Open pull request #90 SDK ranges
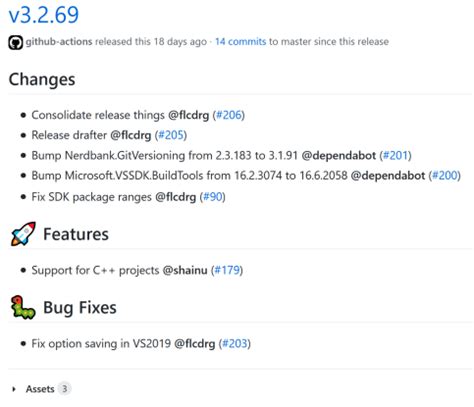474x407 pixels. click(212, 197)
